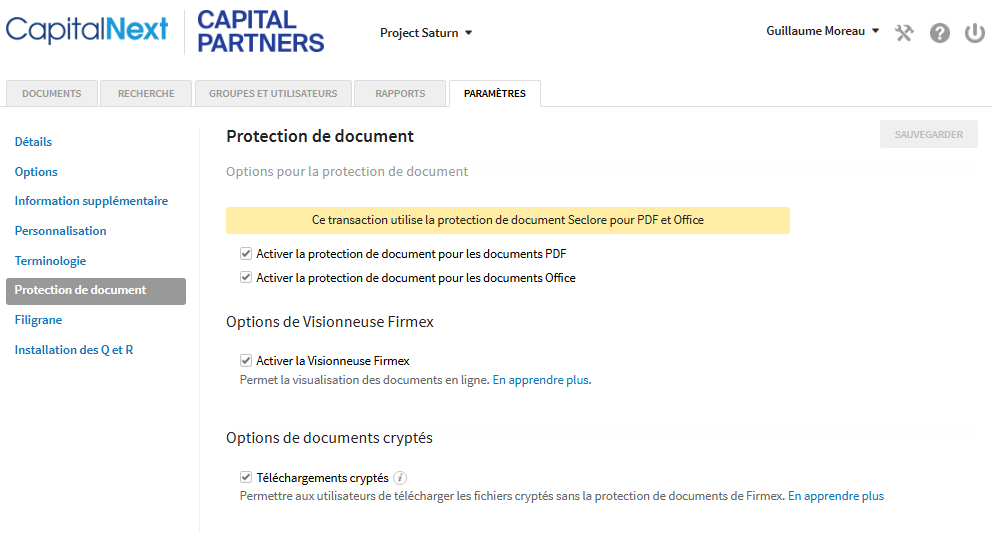This screenshot has width=992, height=533.
Task: Select Filigrane in the sidebar
Action: click(39, 320)
